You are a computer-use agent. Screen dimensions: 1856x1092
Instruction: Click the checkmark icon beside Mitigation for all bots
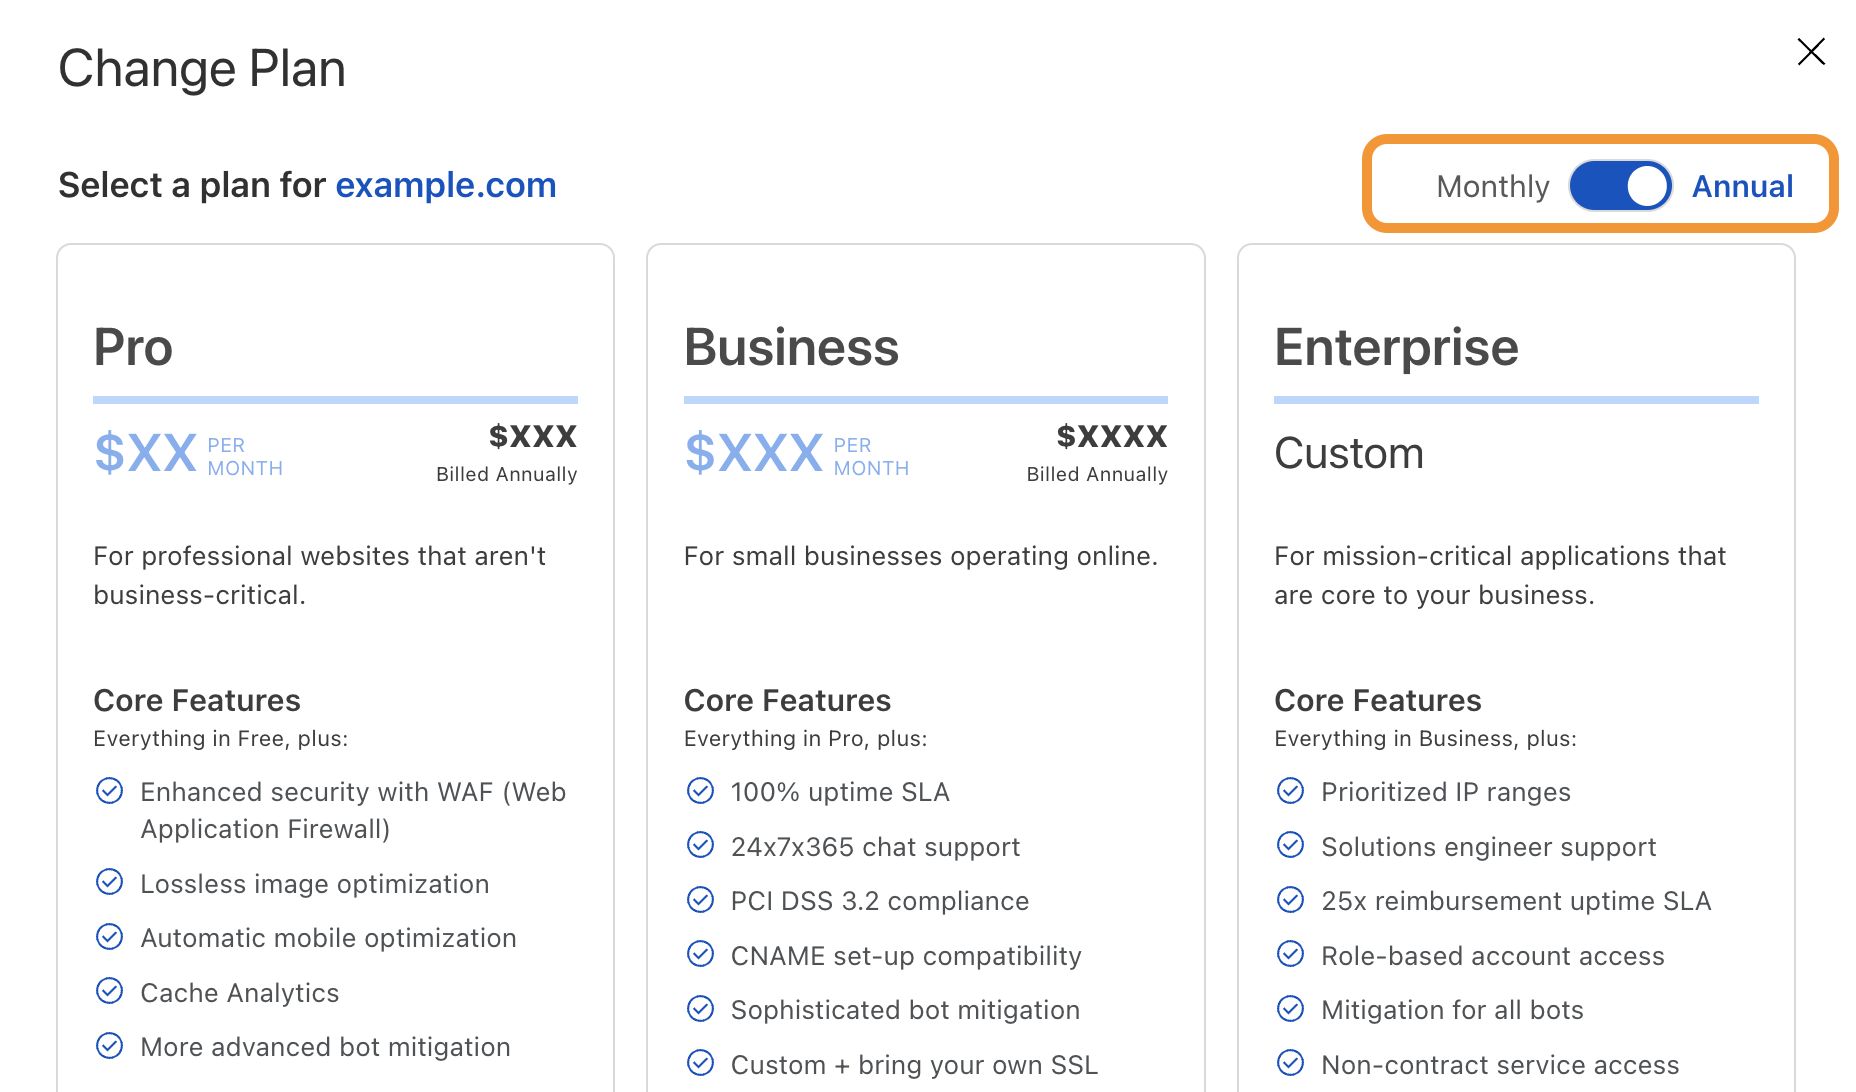click(1290, 1009)
